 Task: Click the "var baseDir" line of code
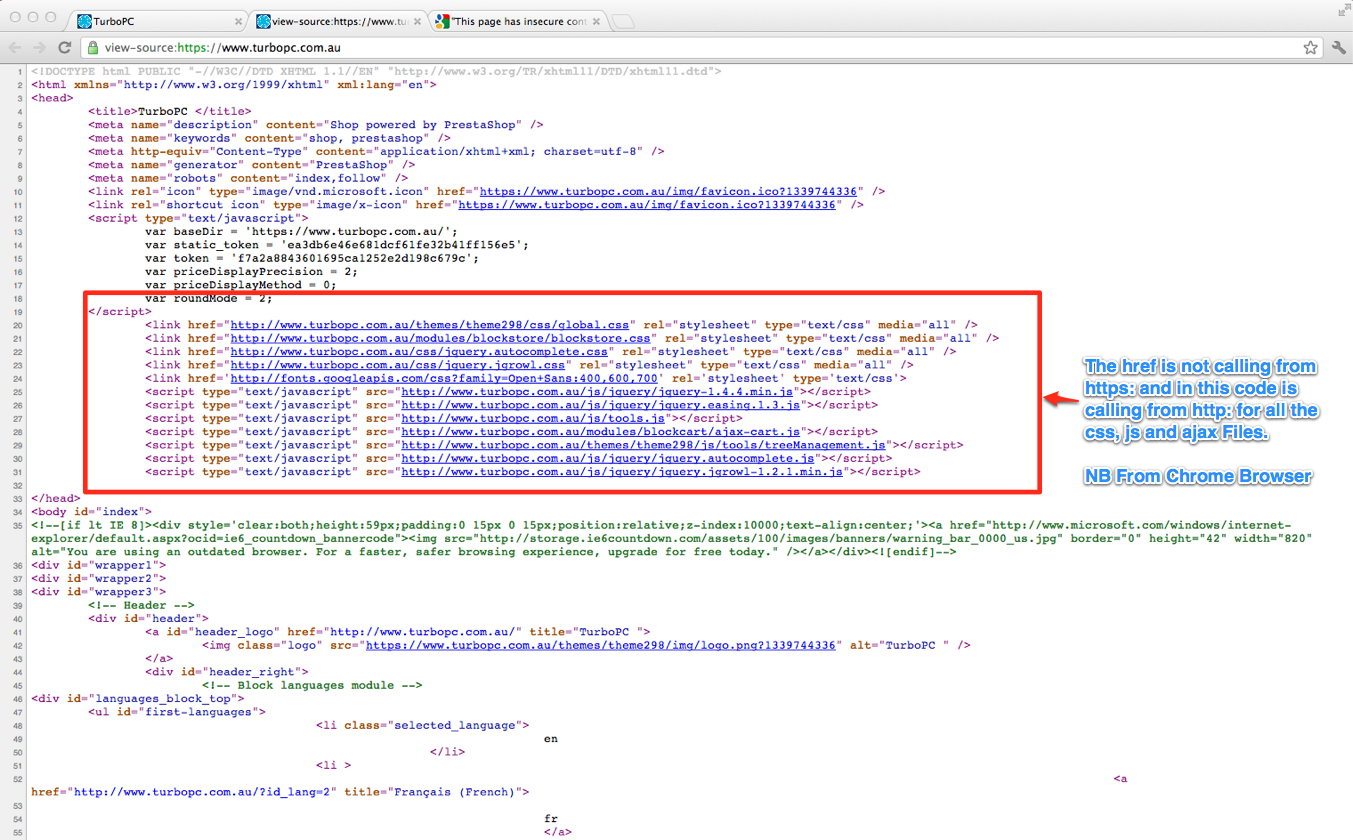click(x=301, y=232)
